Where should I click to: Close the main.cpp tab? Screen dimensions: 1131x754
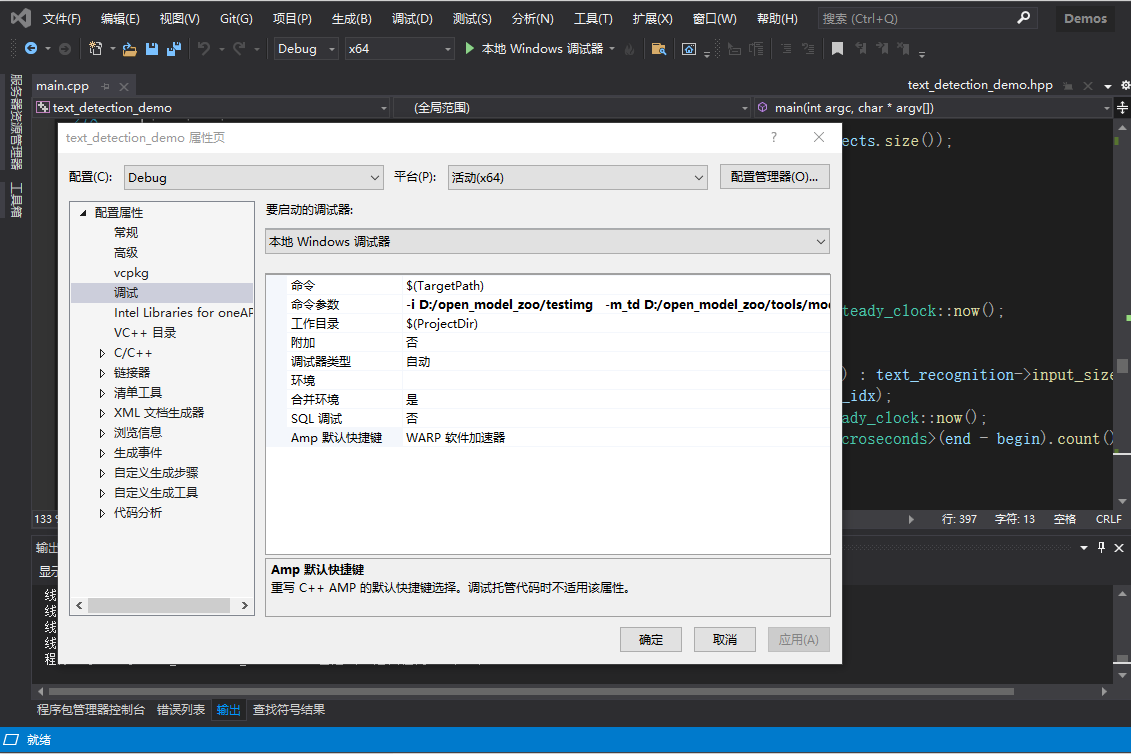click(124, 87)
